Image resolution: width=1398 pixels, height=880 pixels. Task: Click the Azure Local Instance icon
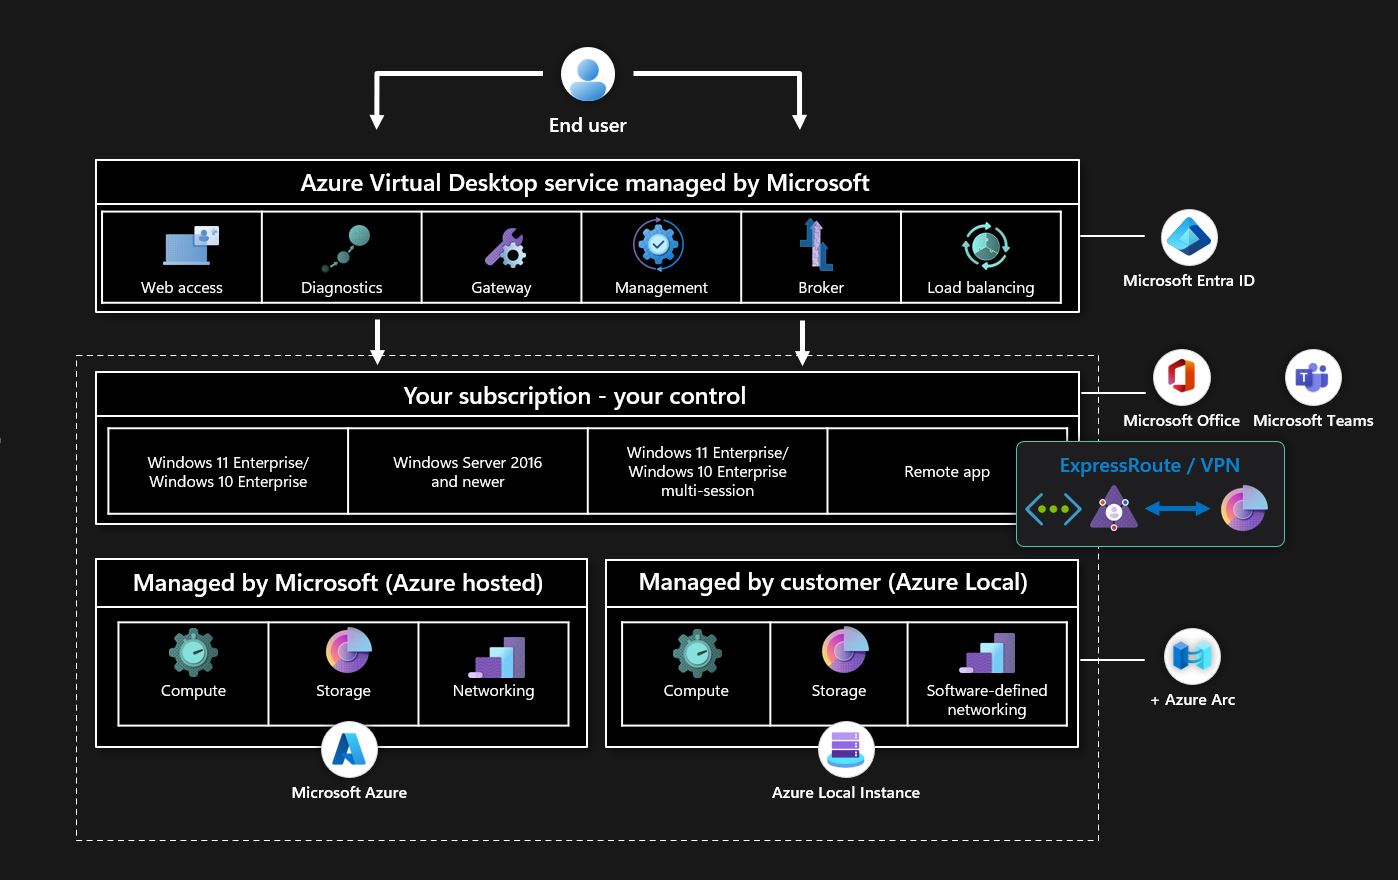click(x=846, y=750)
